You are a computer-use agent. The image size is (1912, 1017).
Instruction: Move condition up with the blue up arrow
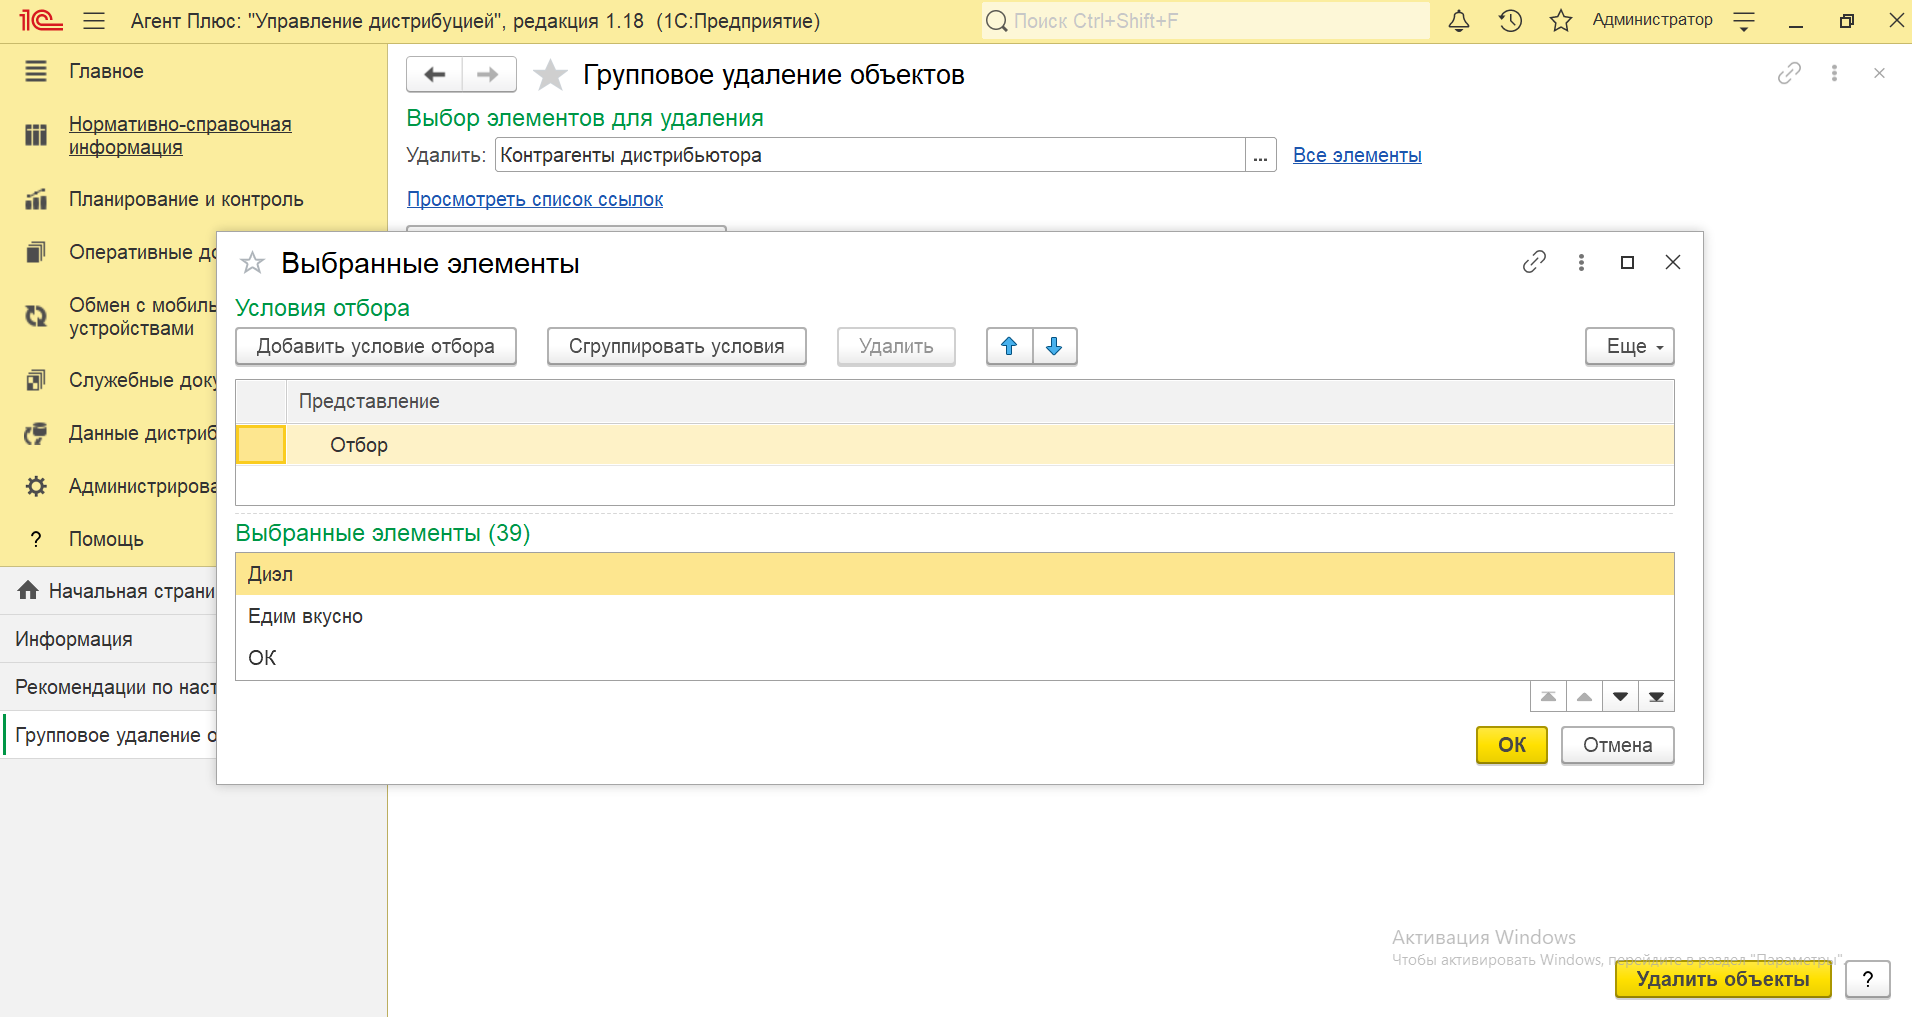1009,346
